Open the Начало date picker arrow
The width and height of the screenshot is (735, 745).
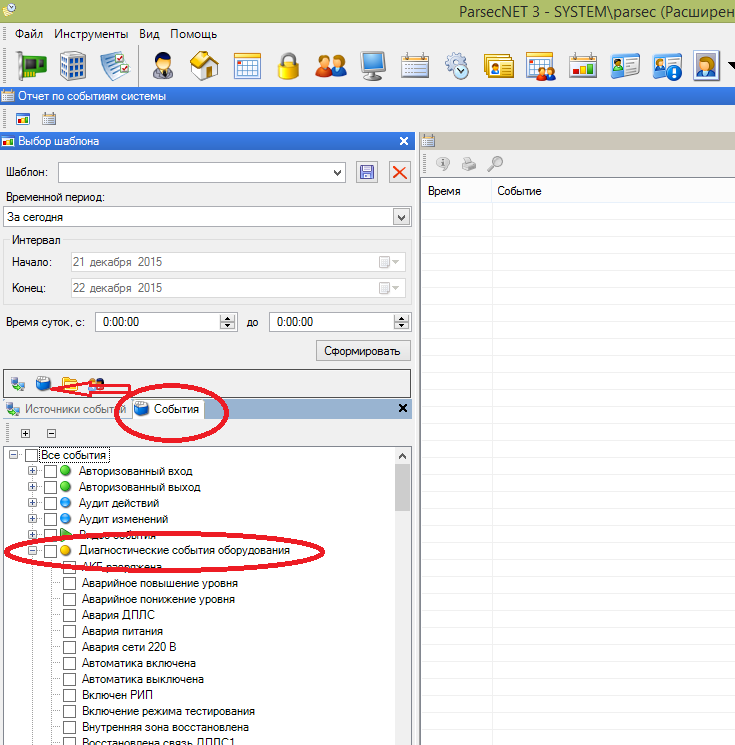click(396, 262)
